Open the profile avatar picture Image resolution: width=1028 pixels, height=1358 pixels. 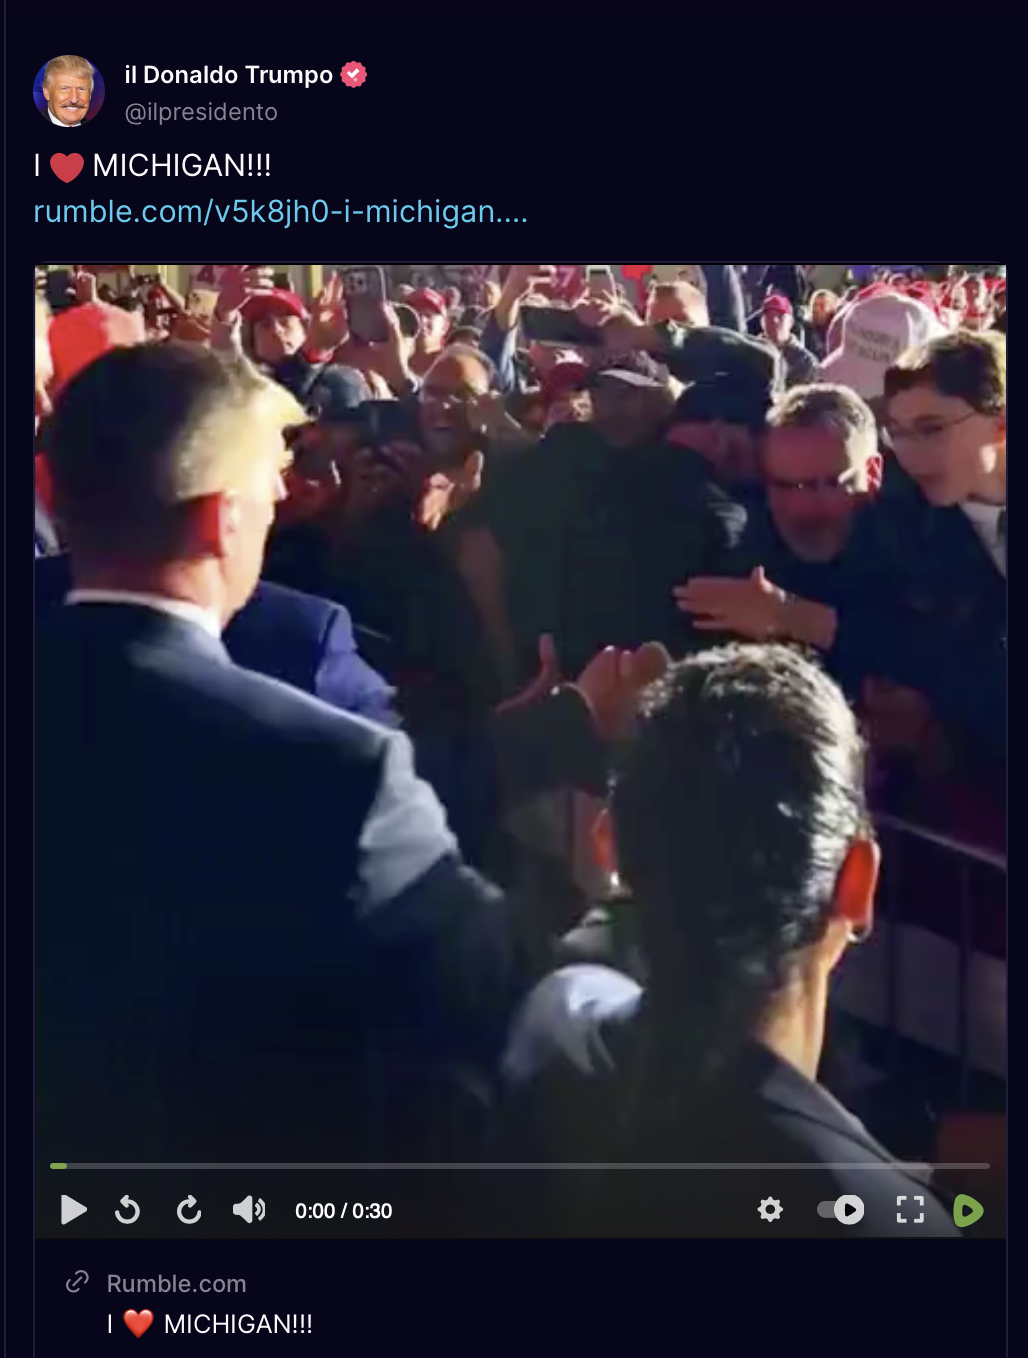(69, 91)
